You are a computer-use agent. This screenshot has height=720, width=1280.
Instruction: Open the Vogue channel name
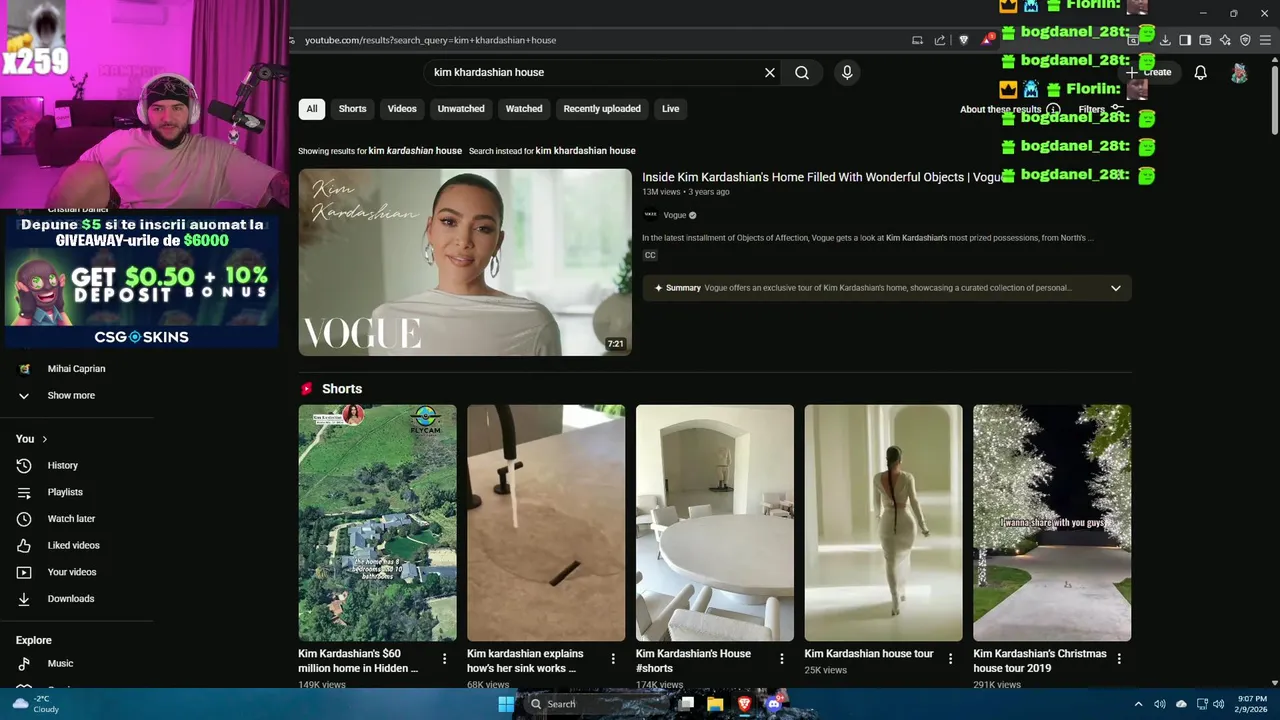tap(675, 215)
